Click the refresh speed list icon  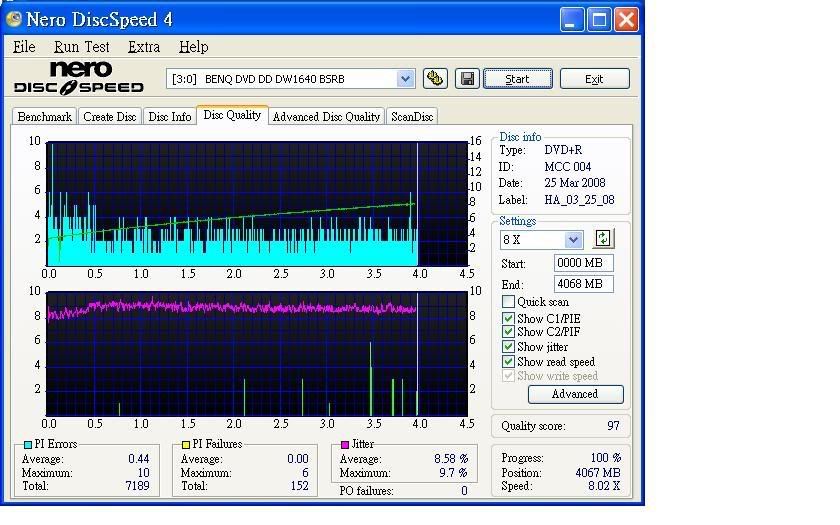pyautogui.click(x=603, y=238)
